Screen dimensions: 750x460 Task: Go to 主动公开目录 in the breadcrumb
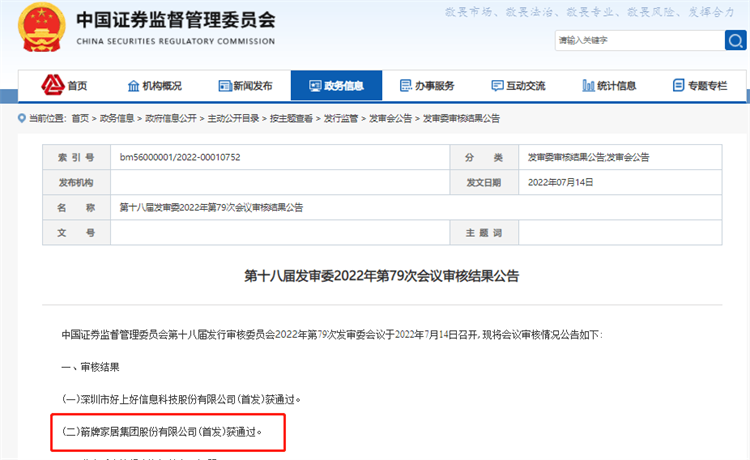click(233, 118)
